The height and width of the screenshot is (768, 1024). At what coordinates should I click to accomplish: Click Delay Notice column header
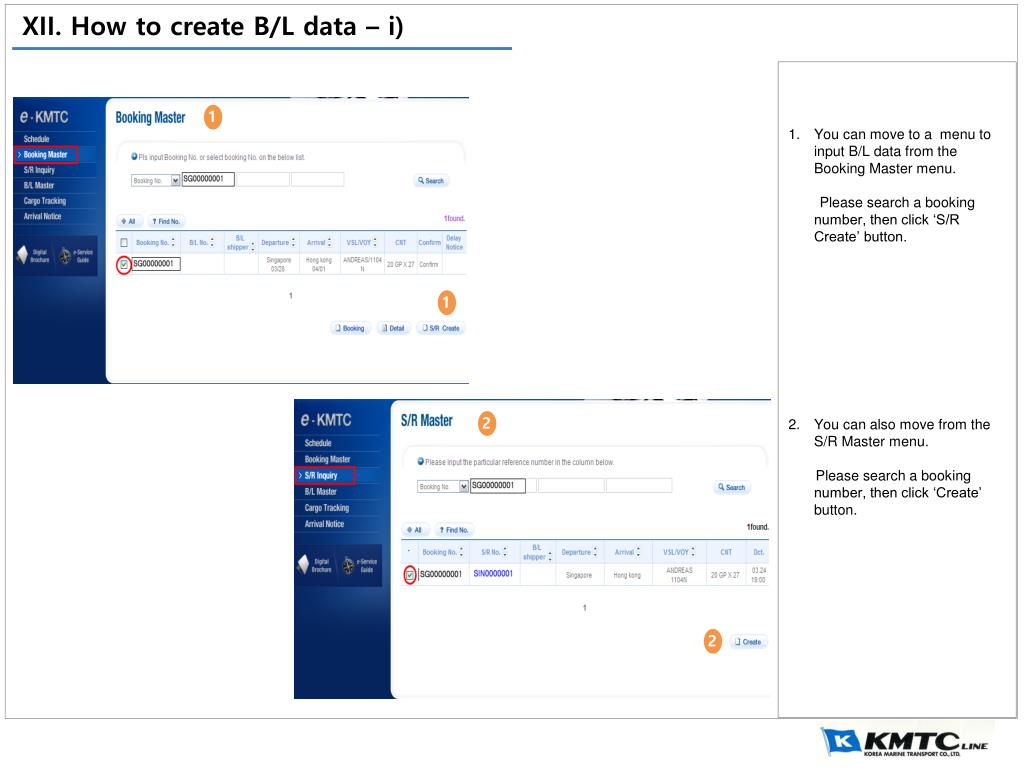pos(454,243)
